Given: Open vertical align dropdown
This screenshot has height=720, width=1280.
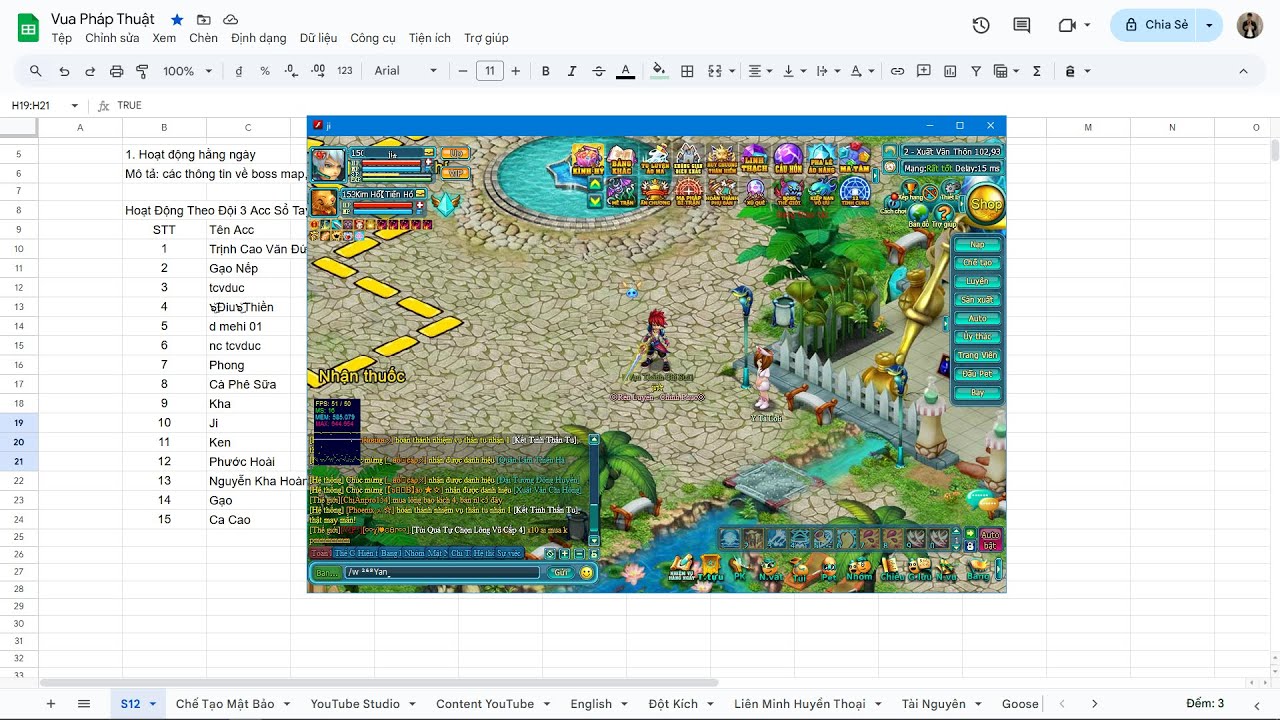Looking at the screenshot, I should [794, 71].
